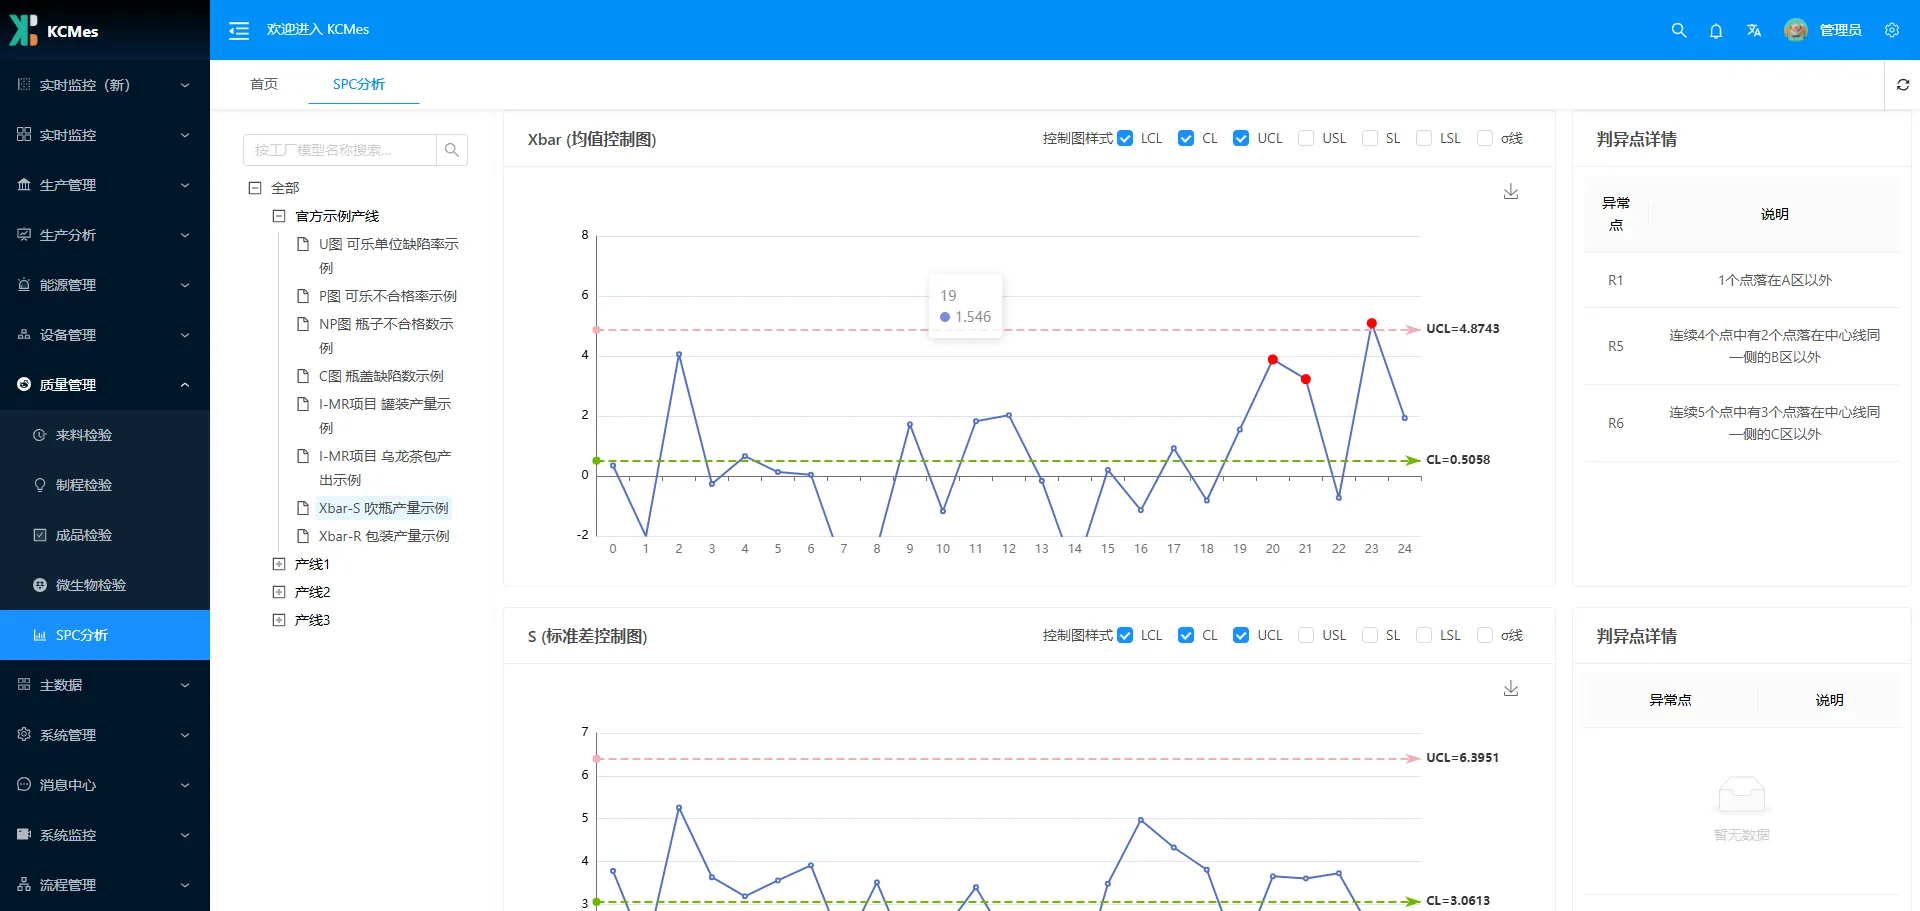Refresh page using the reload icon
Image resolution: width=1920 pixels, height=911 pixels.
coord(1903,85)
